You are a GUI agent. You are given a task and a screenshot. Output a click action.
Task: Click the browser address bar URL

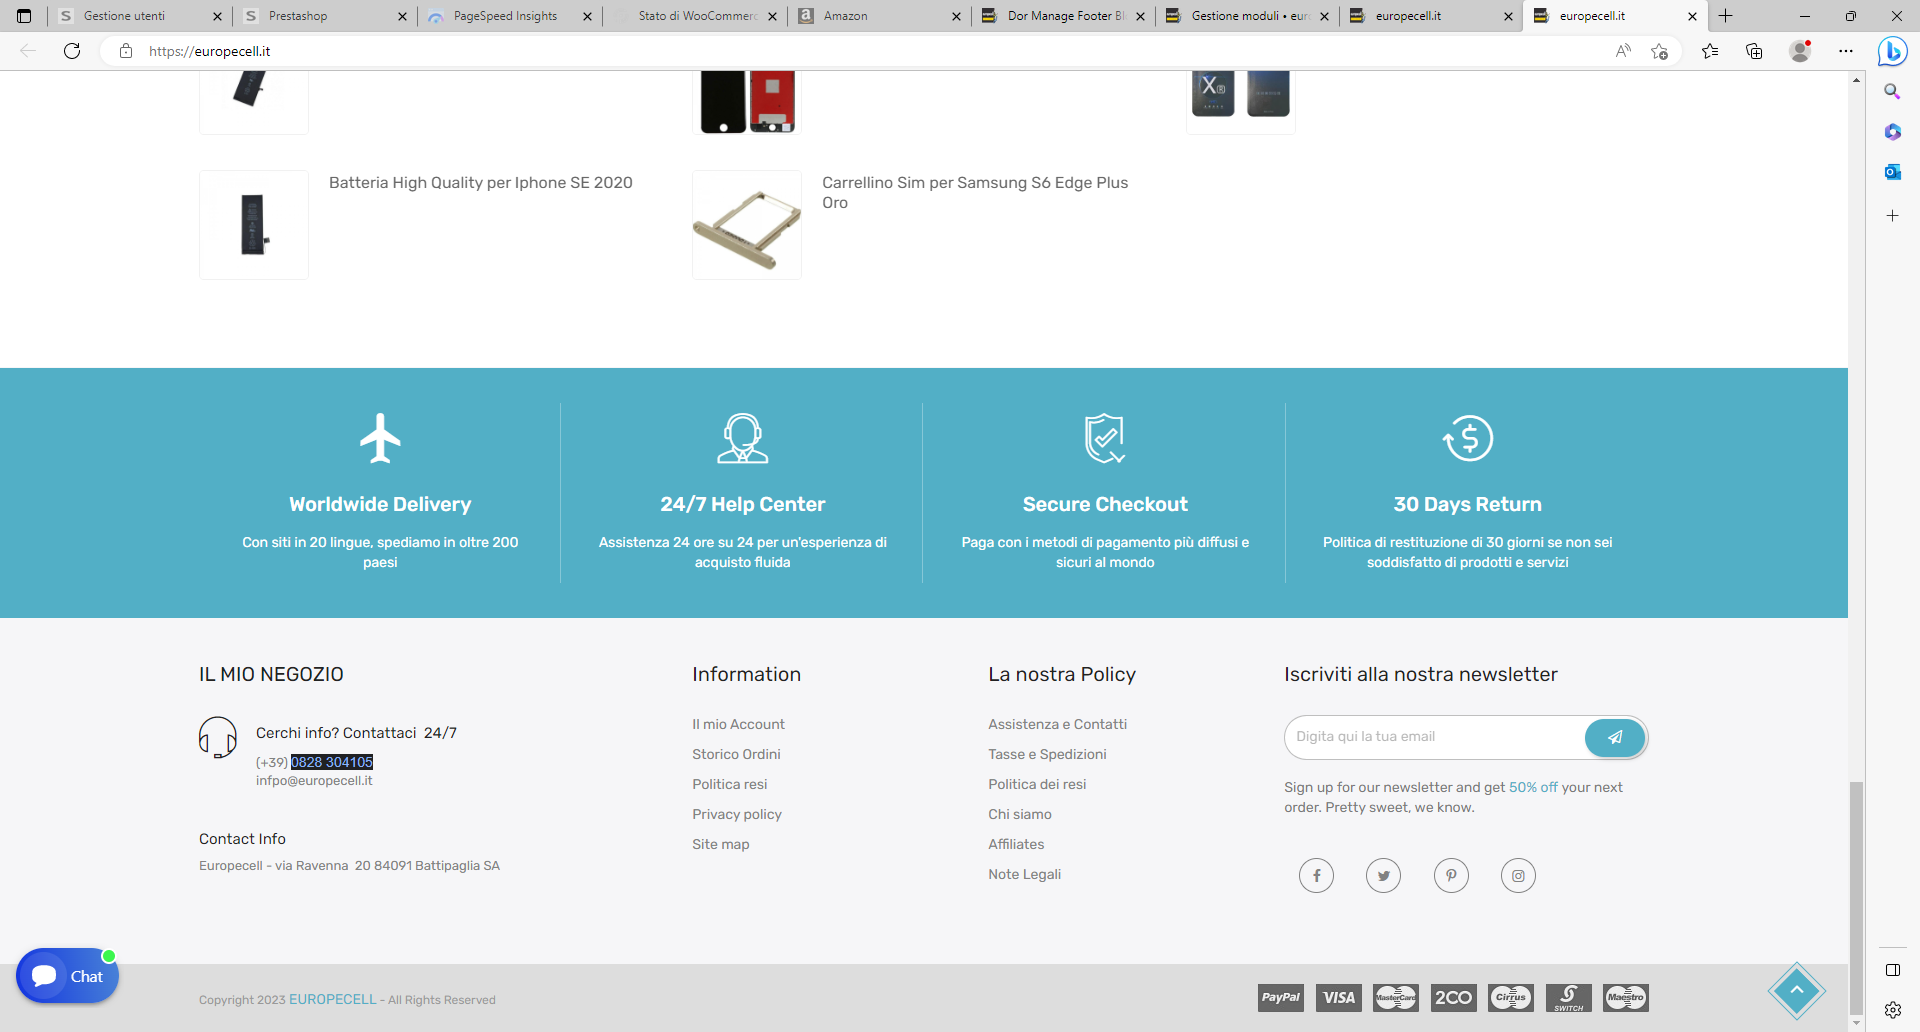tap(210, 51)
